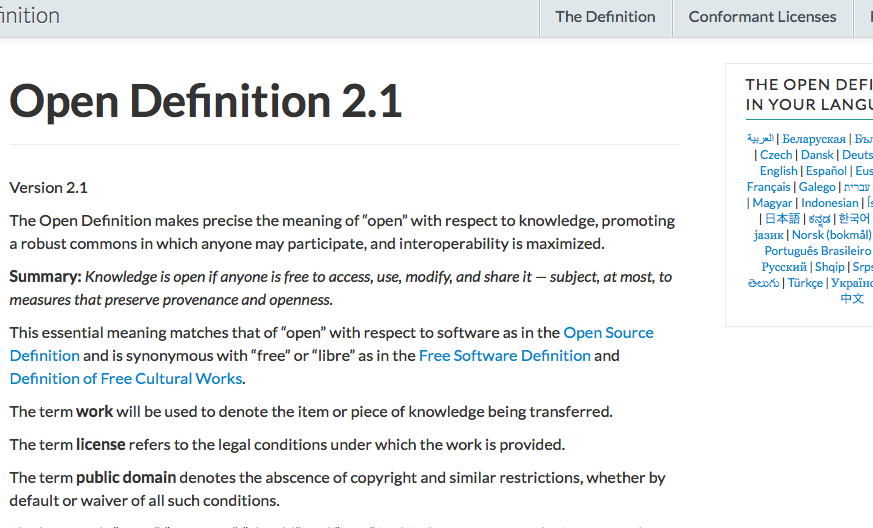Switch to Русский translation
The image size is (873, 528).
pyautogui.click(x=784, y=267)
